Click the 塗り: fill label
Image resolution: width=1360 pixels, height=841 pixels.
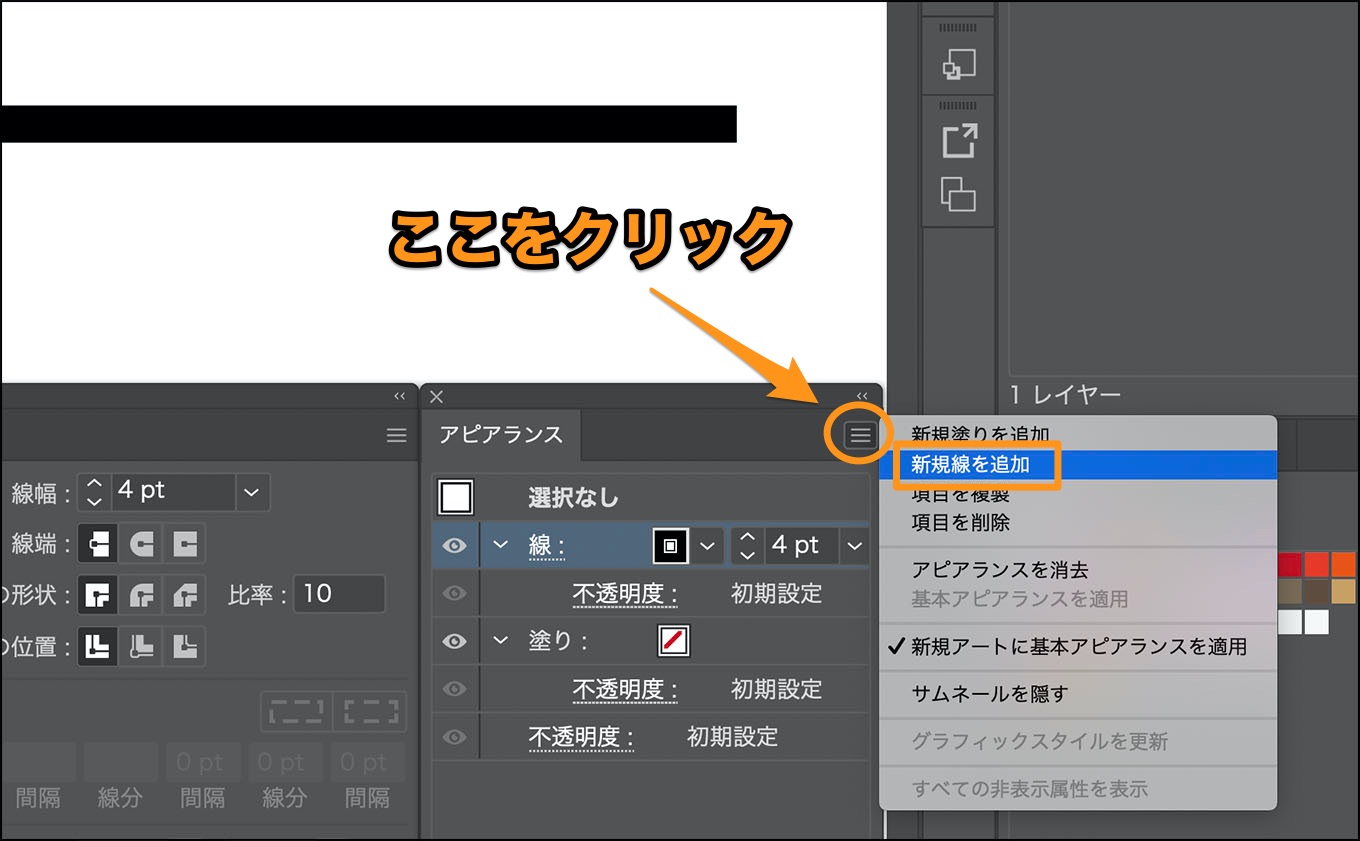coord(558,641)
